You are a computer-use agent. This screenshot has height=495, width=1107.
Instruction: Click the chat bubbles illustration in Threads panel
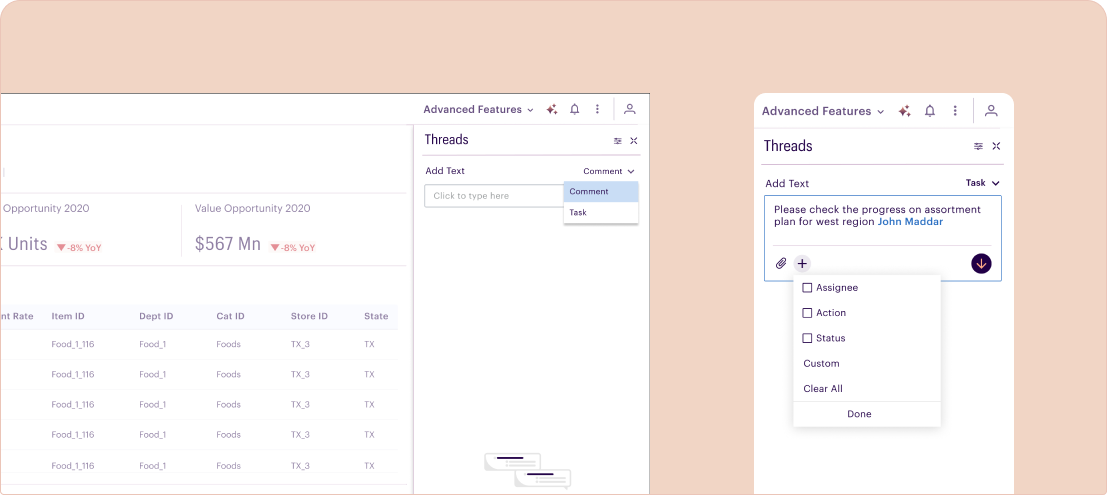(527, 471)
